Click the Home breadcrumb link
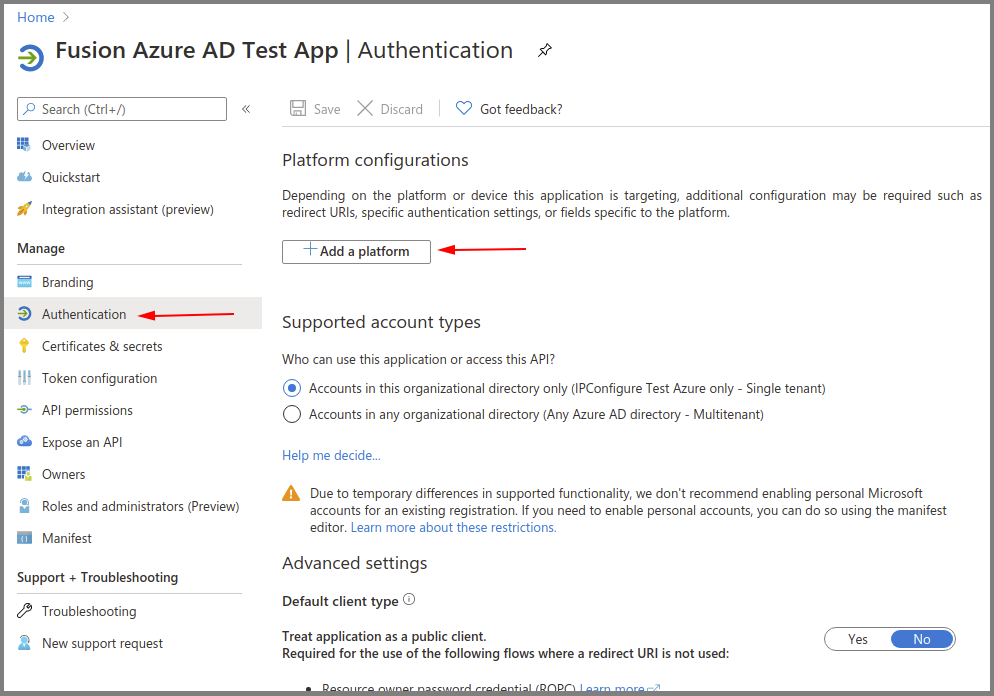Screen dimensions: 994x696 coord(36,17)
